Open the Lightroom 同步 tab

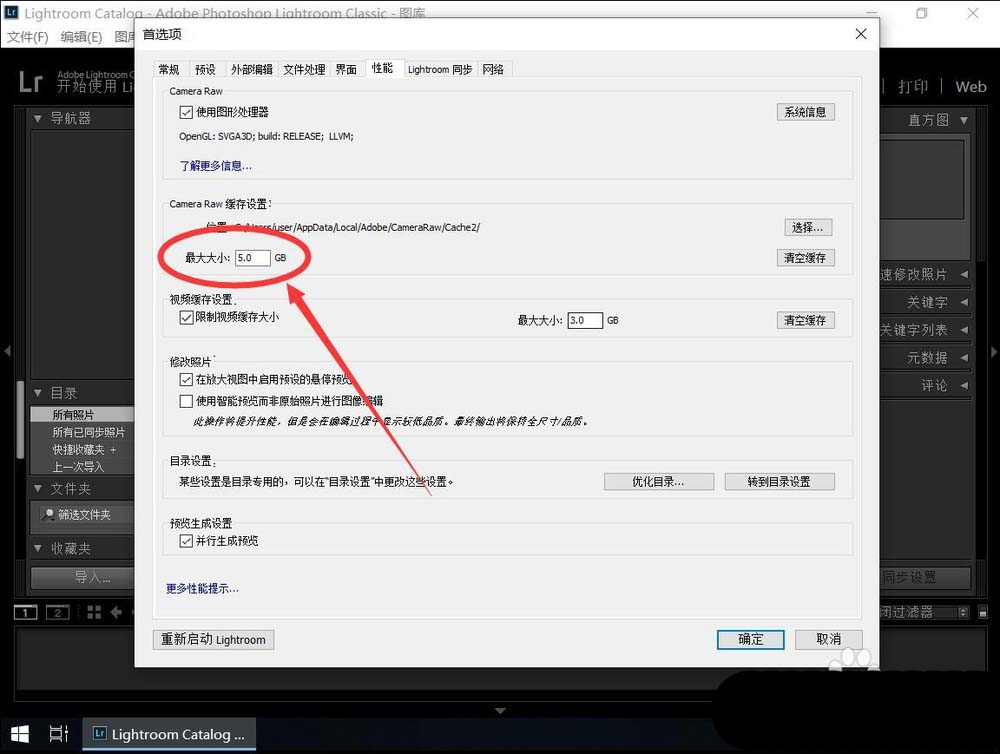pos(440,69)
